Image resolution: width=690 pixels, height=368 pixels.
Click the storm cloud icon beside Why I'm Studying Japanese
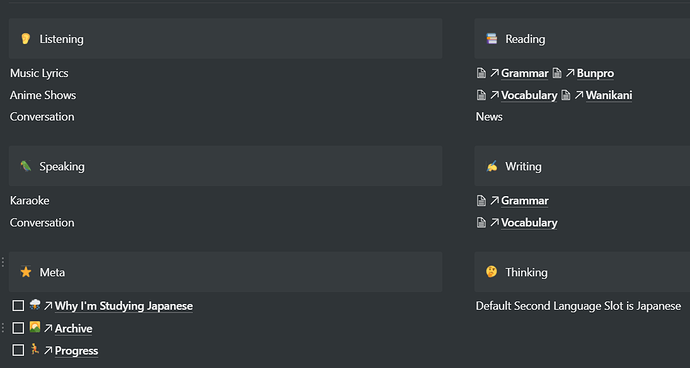35,305
